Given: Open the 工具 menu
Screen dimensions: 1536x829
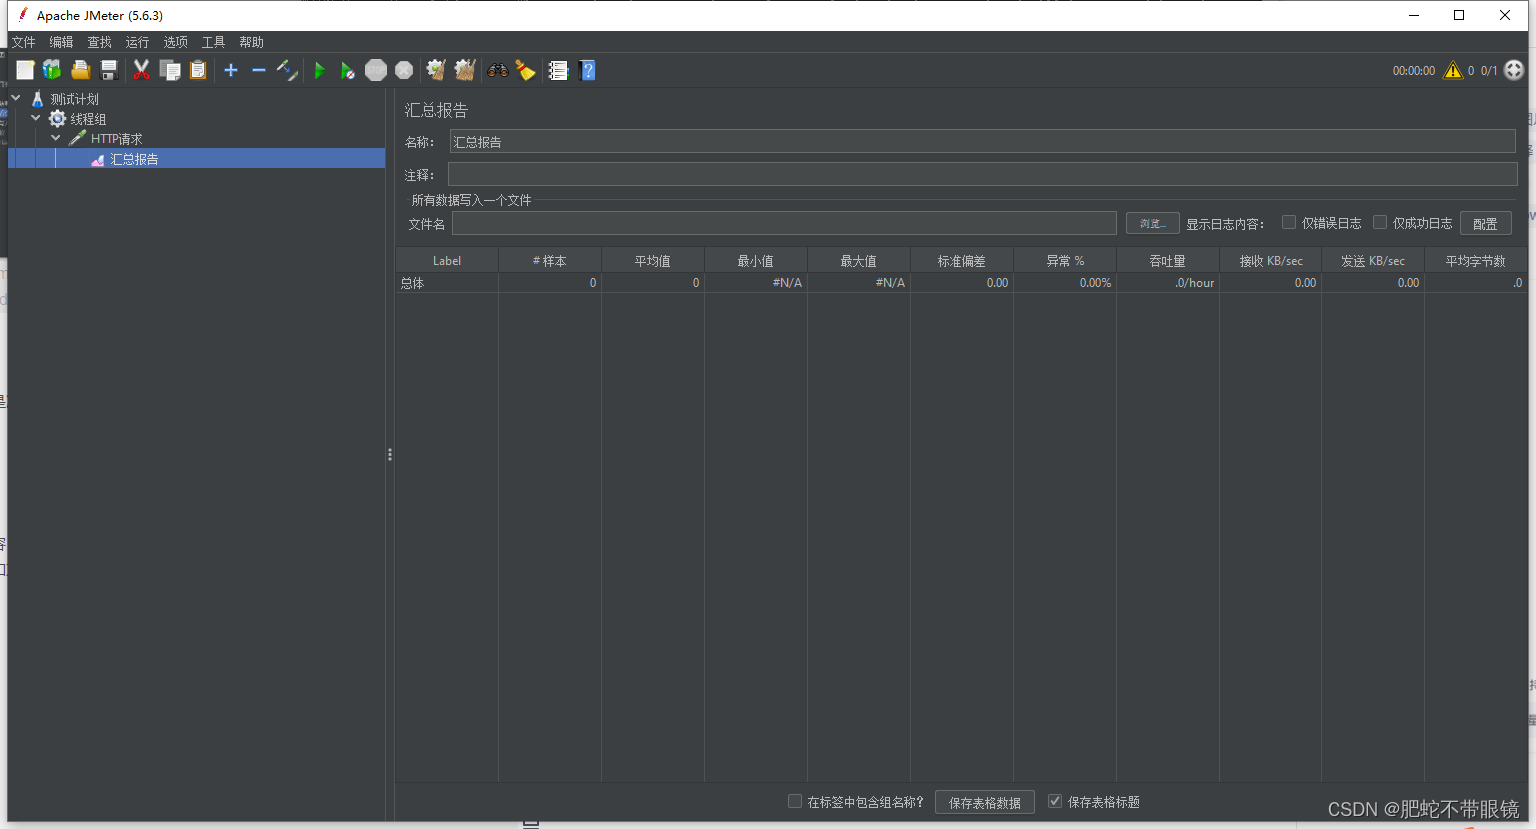Looking at the screenshot, I should [213, 42].
